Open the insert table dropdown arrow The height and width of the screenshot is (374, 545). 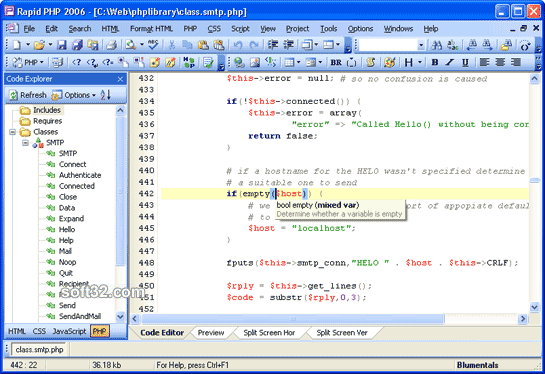point(298,63)
